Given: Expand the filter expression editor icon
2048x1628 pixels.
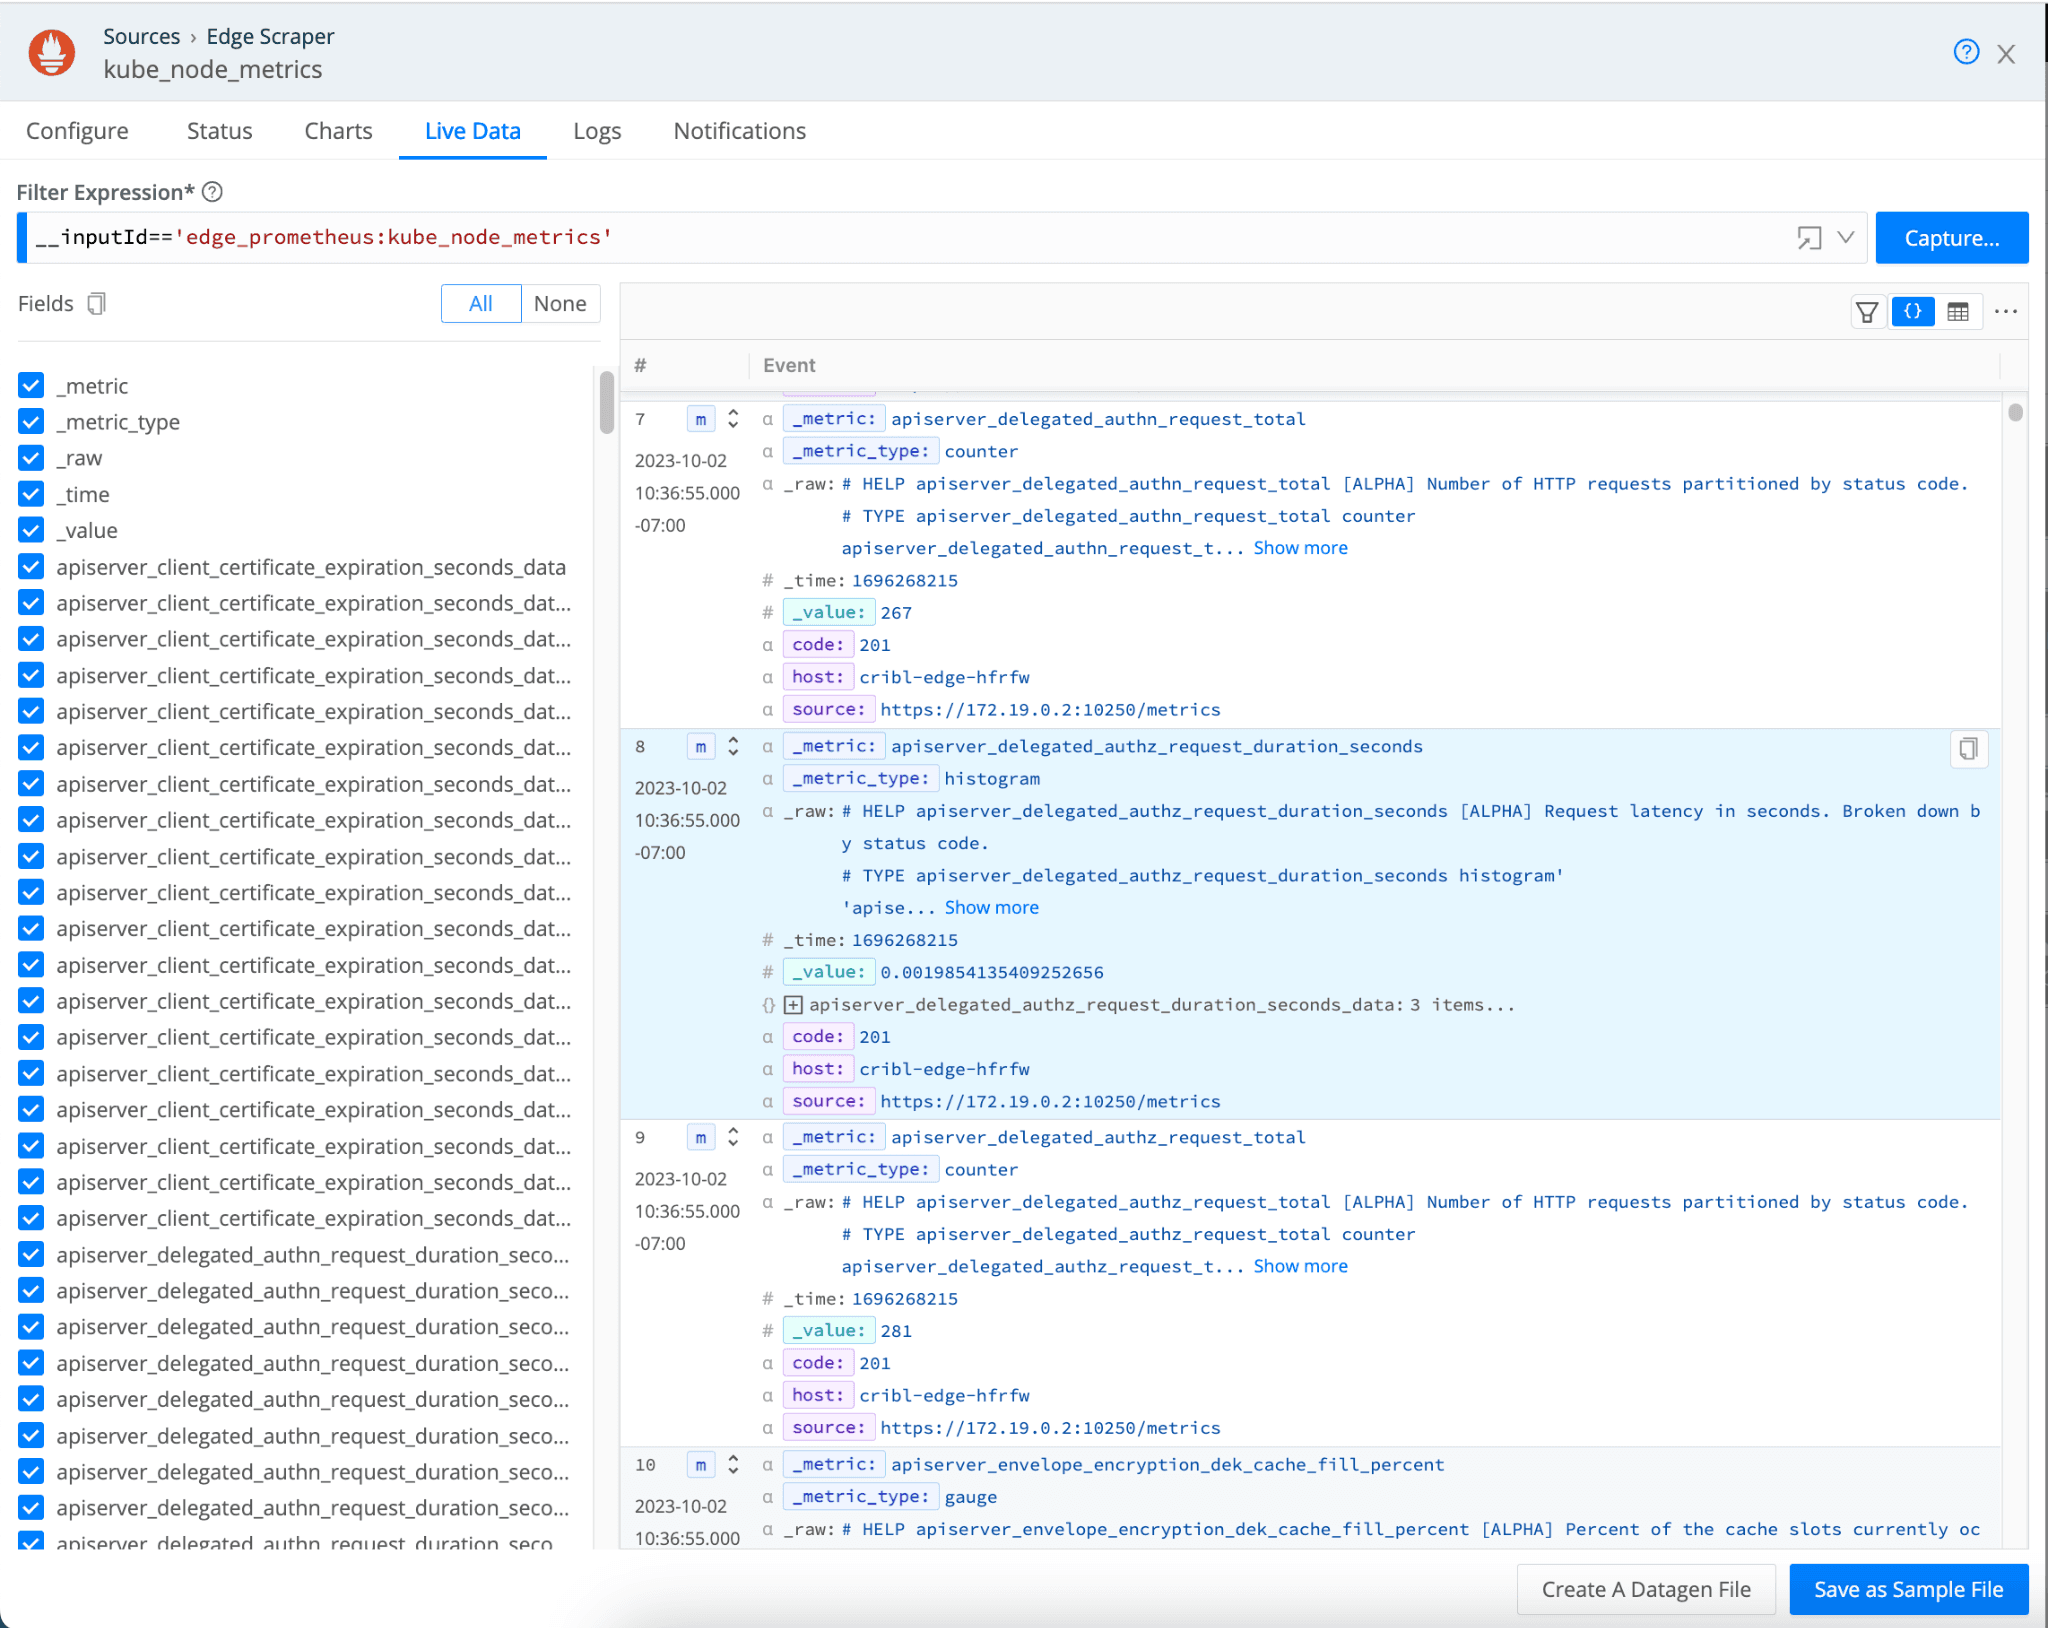Looking at the screenshot, I should pos(1808,238).
